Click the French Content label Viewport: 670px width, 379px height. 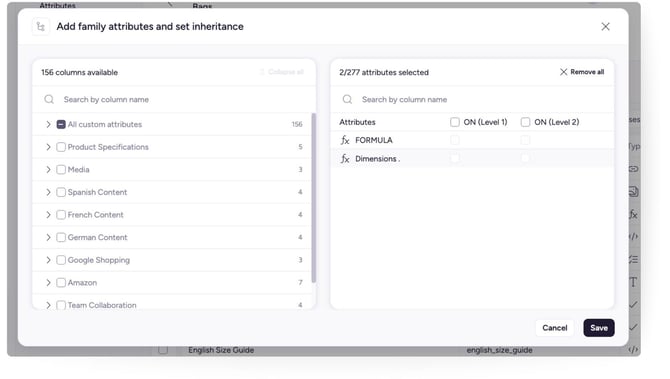(x=96, y=215)
